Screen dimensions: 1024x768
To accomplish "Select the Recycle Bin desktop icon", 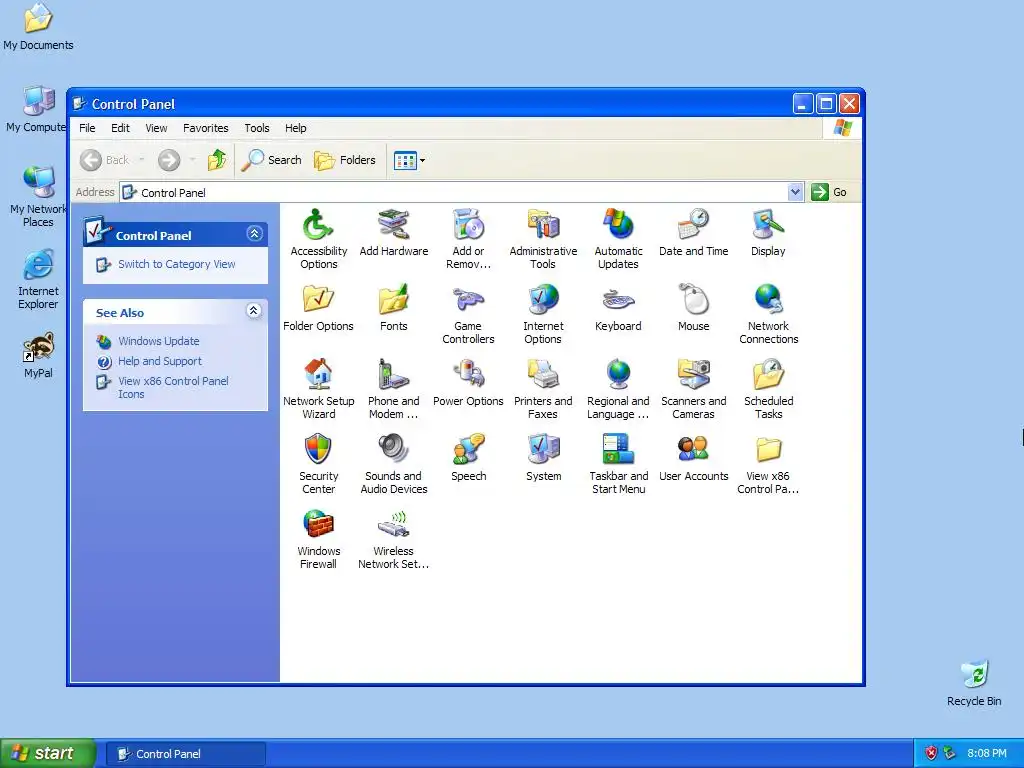I will (974, 684).
